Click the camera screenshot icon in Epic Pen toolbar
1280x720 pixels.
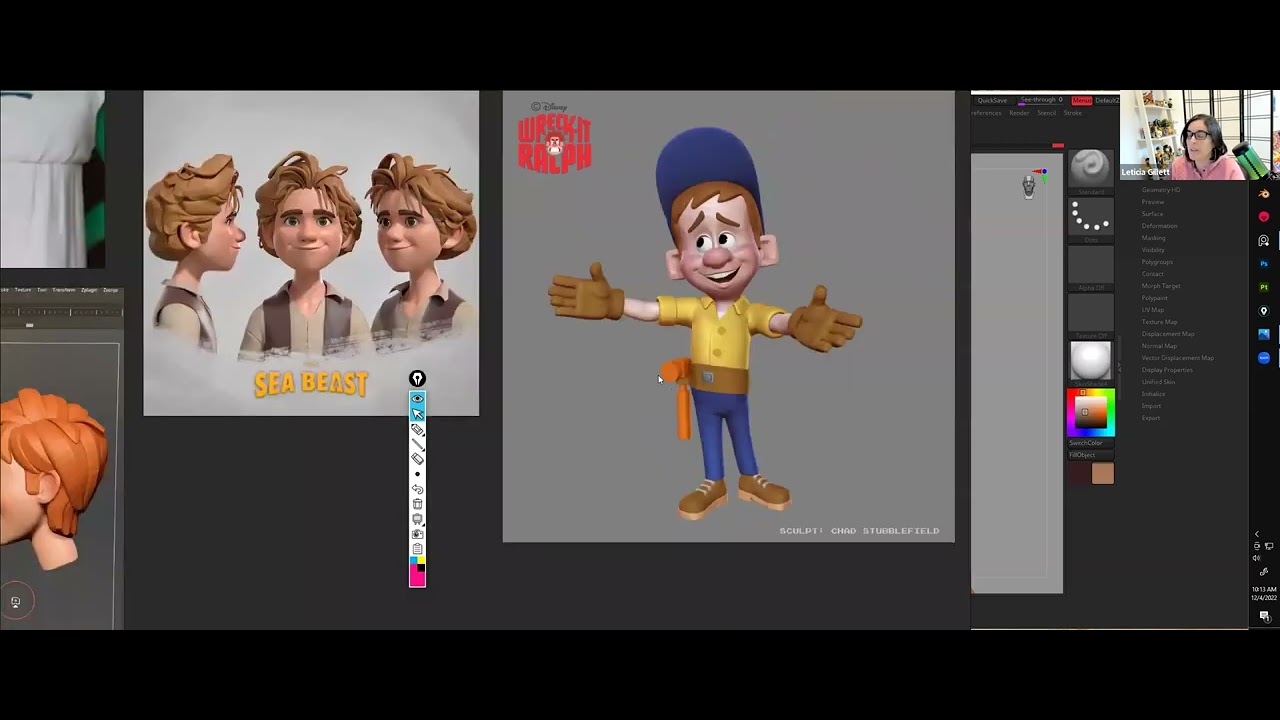[417, 534]
